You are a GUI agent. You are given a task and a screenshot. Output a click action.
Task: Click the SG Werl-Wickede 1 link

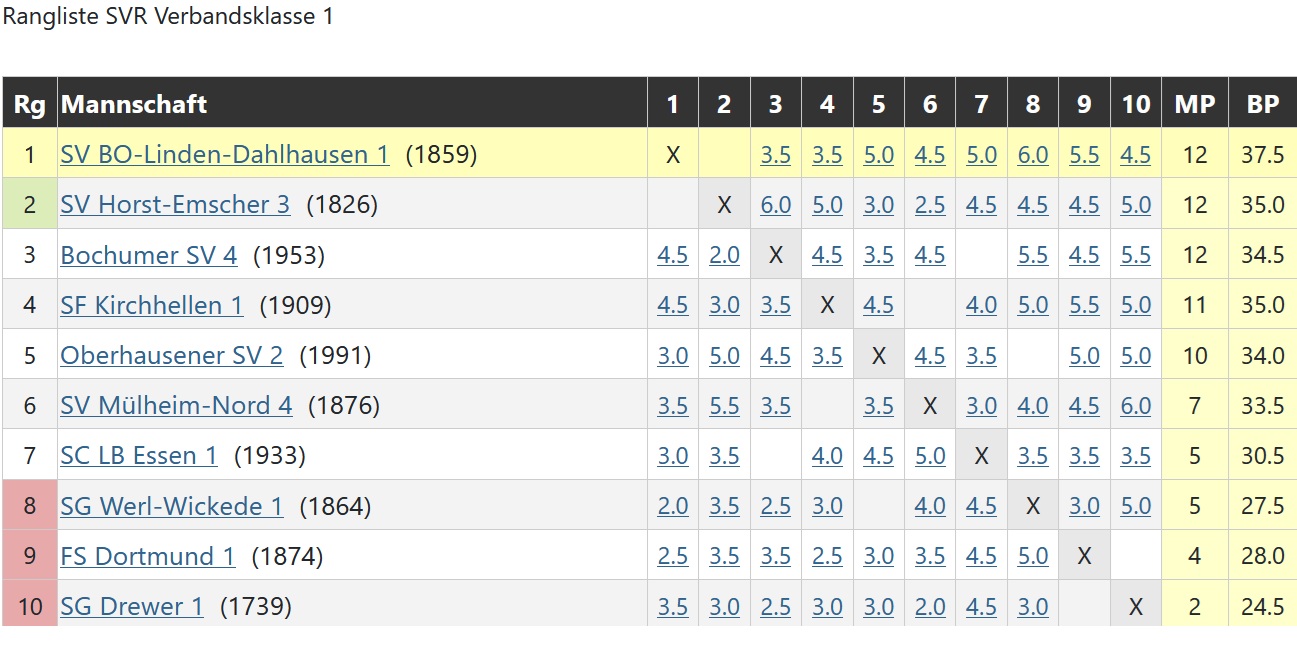point(172,506)
